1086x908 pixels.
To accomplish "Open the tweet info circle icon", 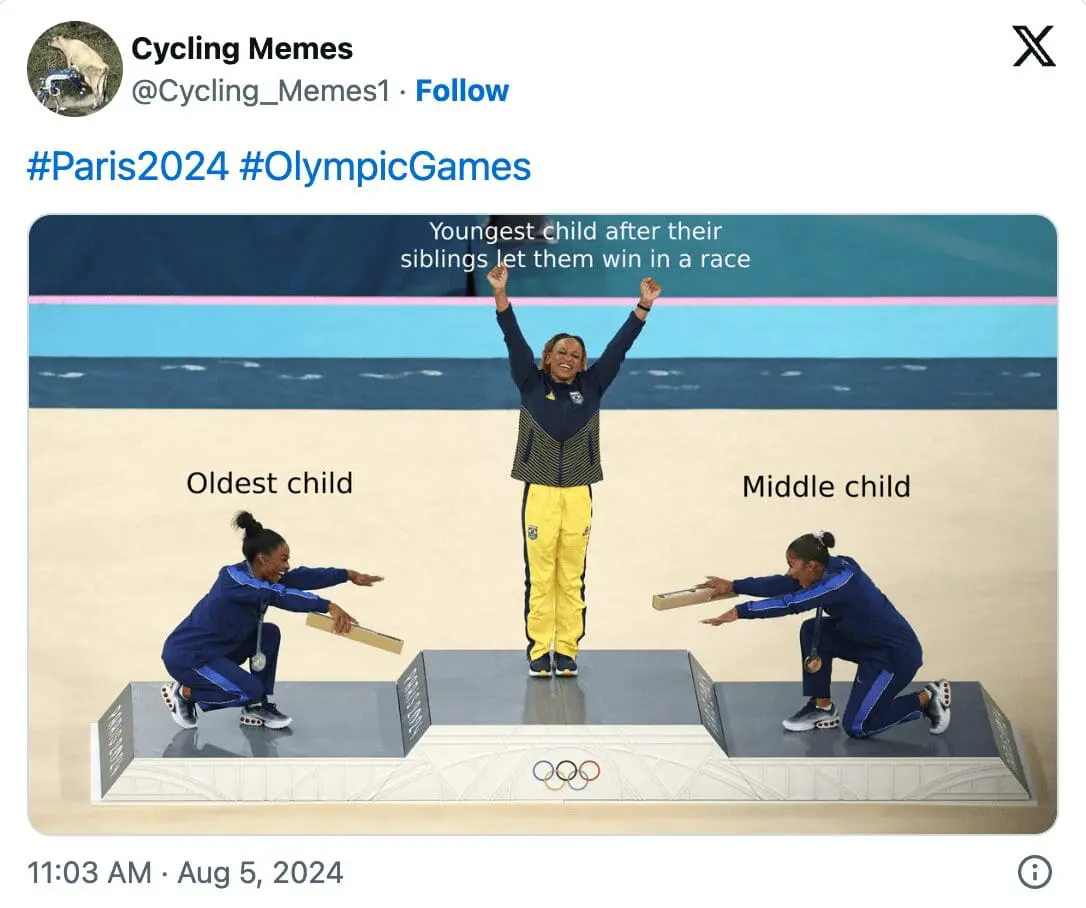I will point(1033,872).
